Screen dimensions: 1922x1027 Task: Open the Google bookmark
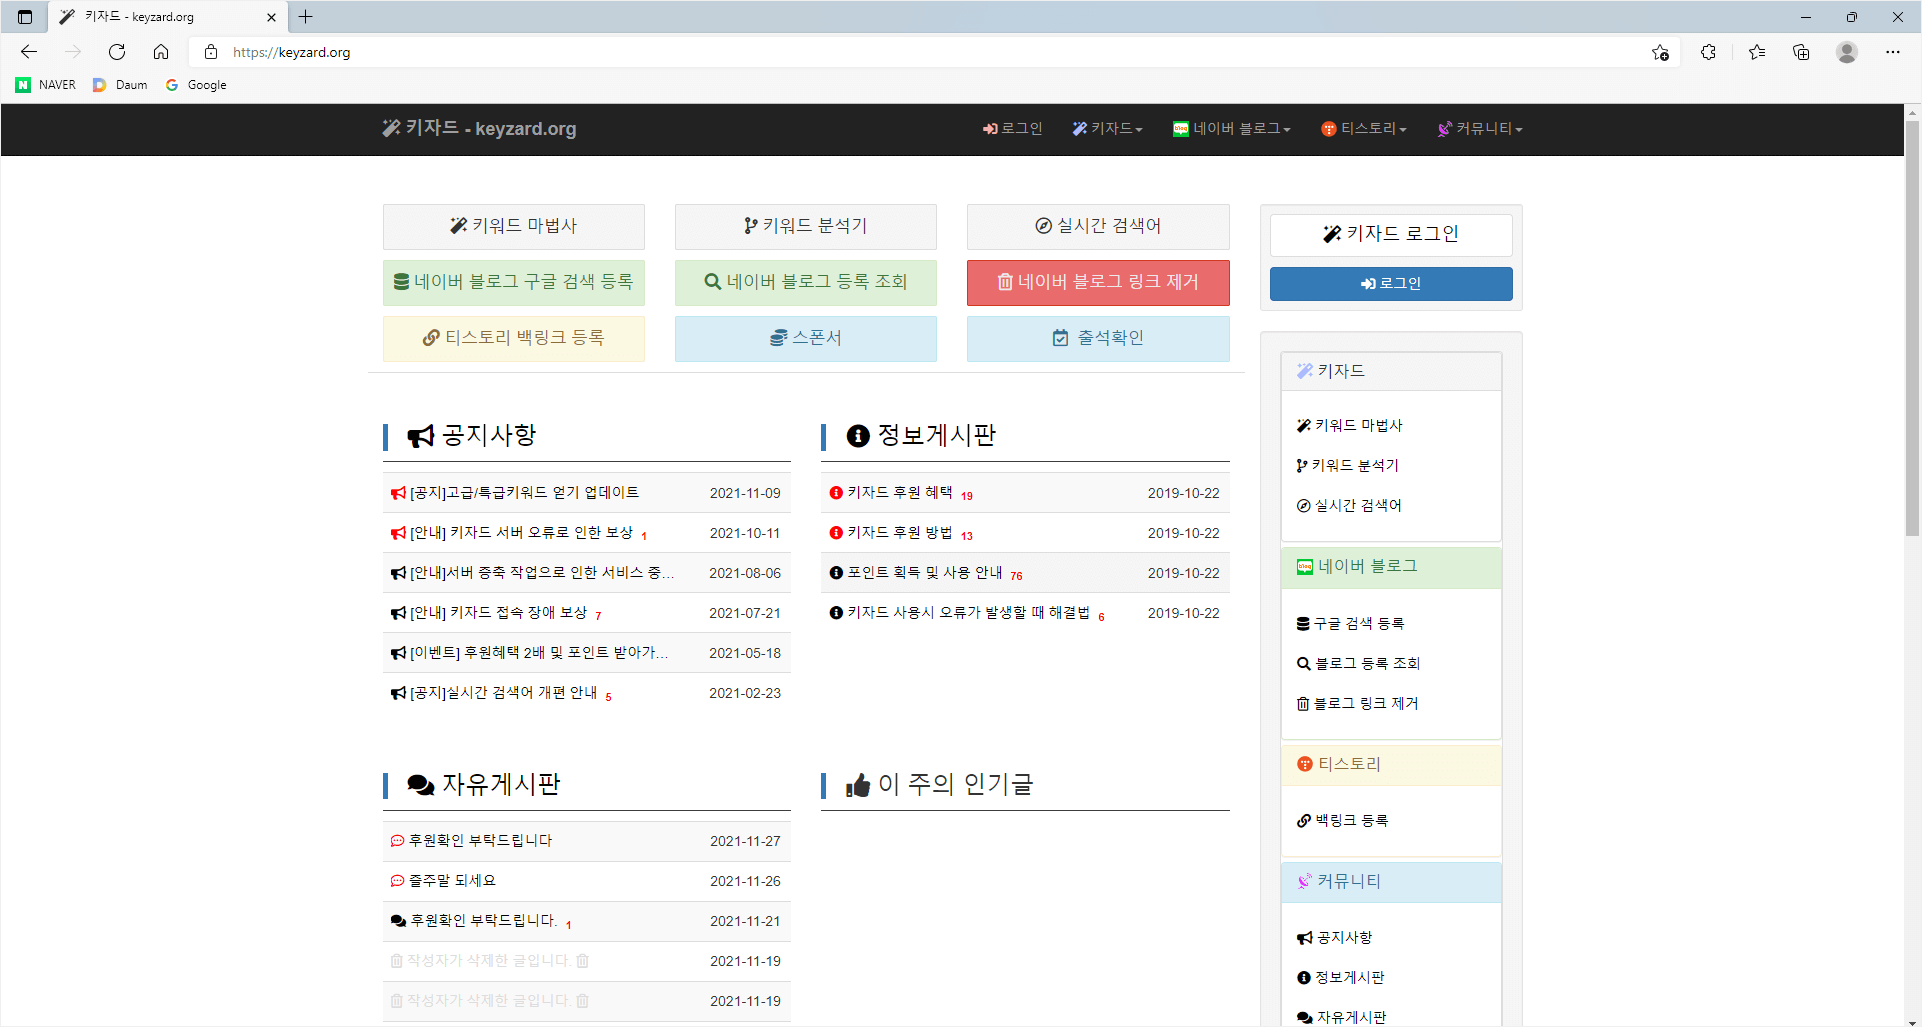click(196, 85)
